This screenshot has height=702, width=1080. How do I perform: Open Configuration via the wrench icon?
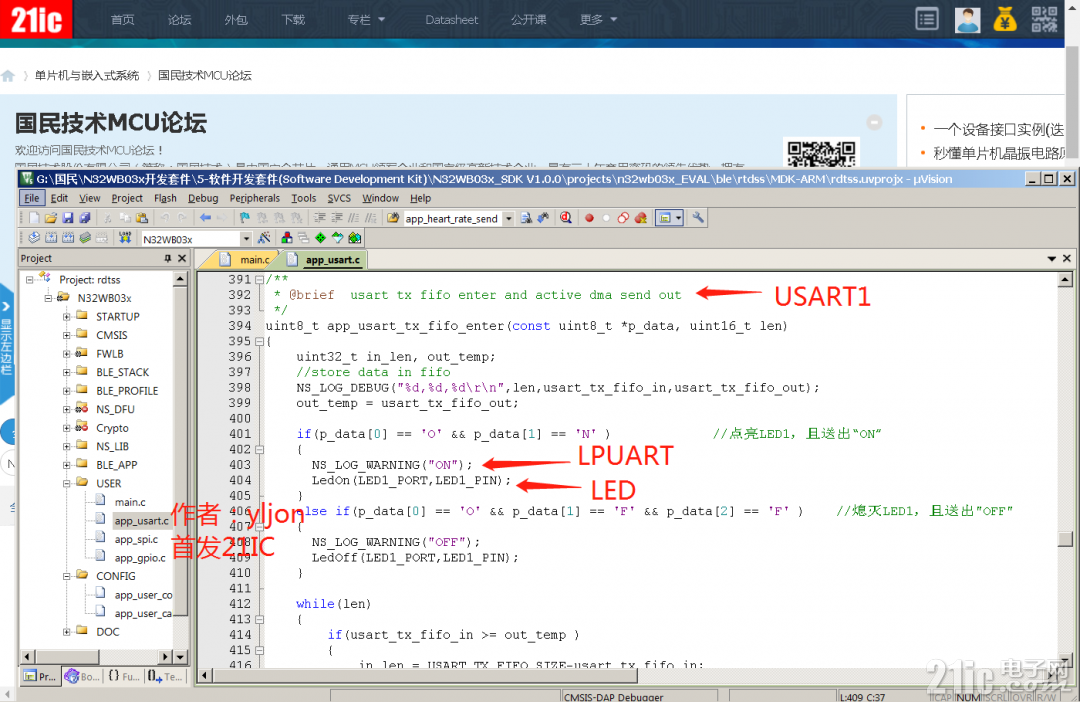[698, 218]
